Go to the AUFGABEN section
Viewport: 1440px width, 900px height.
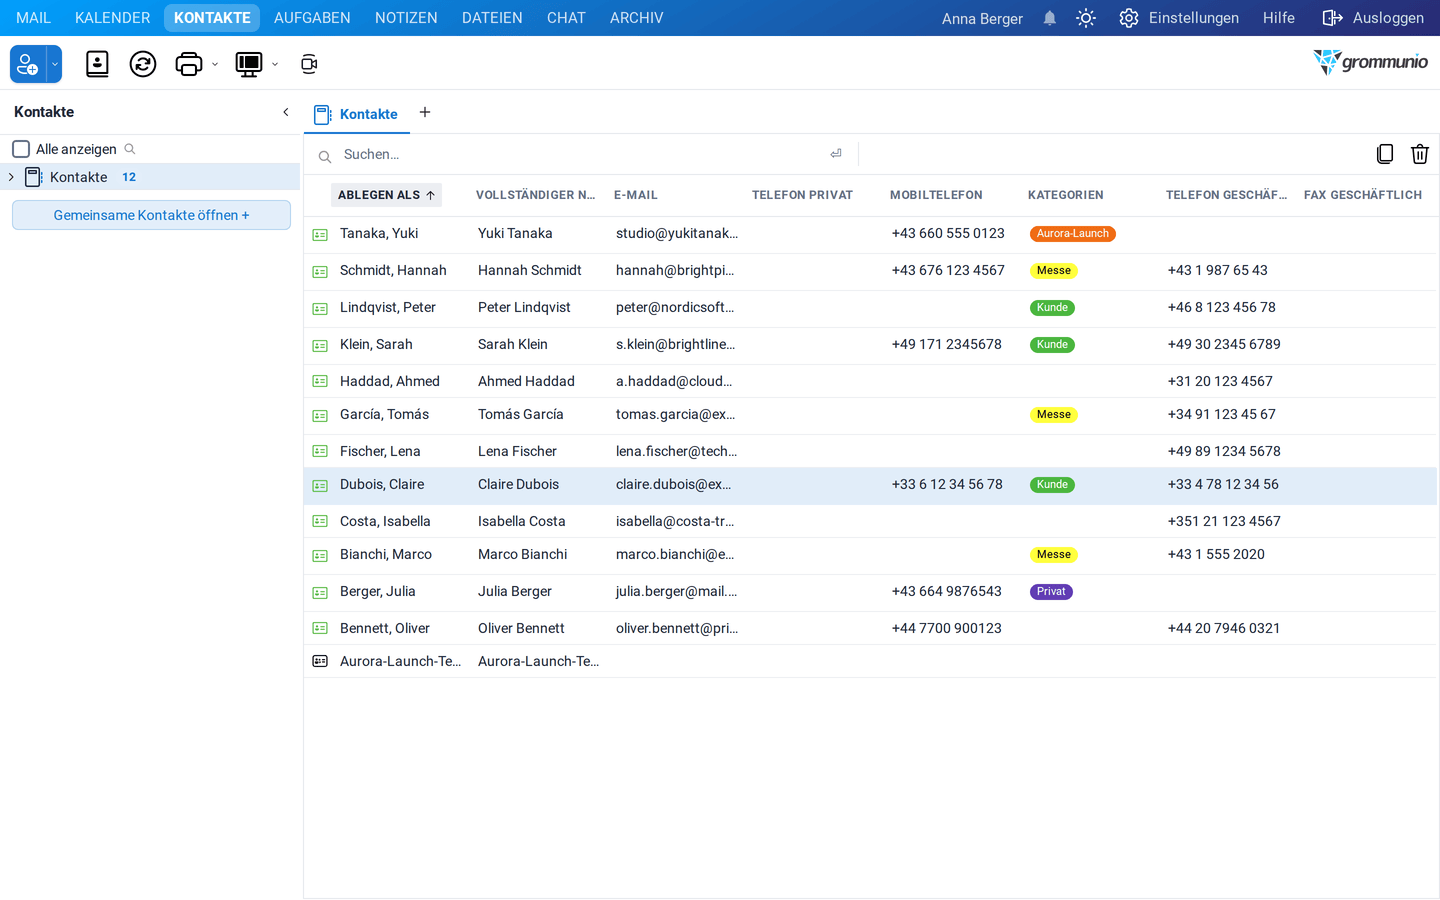point(312,18)
